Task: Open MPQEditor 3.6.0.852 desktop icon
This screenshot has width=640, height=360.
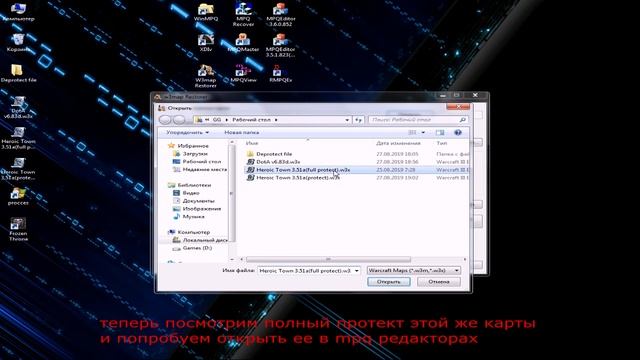Action: point(280,15)
